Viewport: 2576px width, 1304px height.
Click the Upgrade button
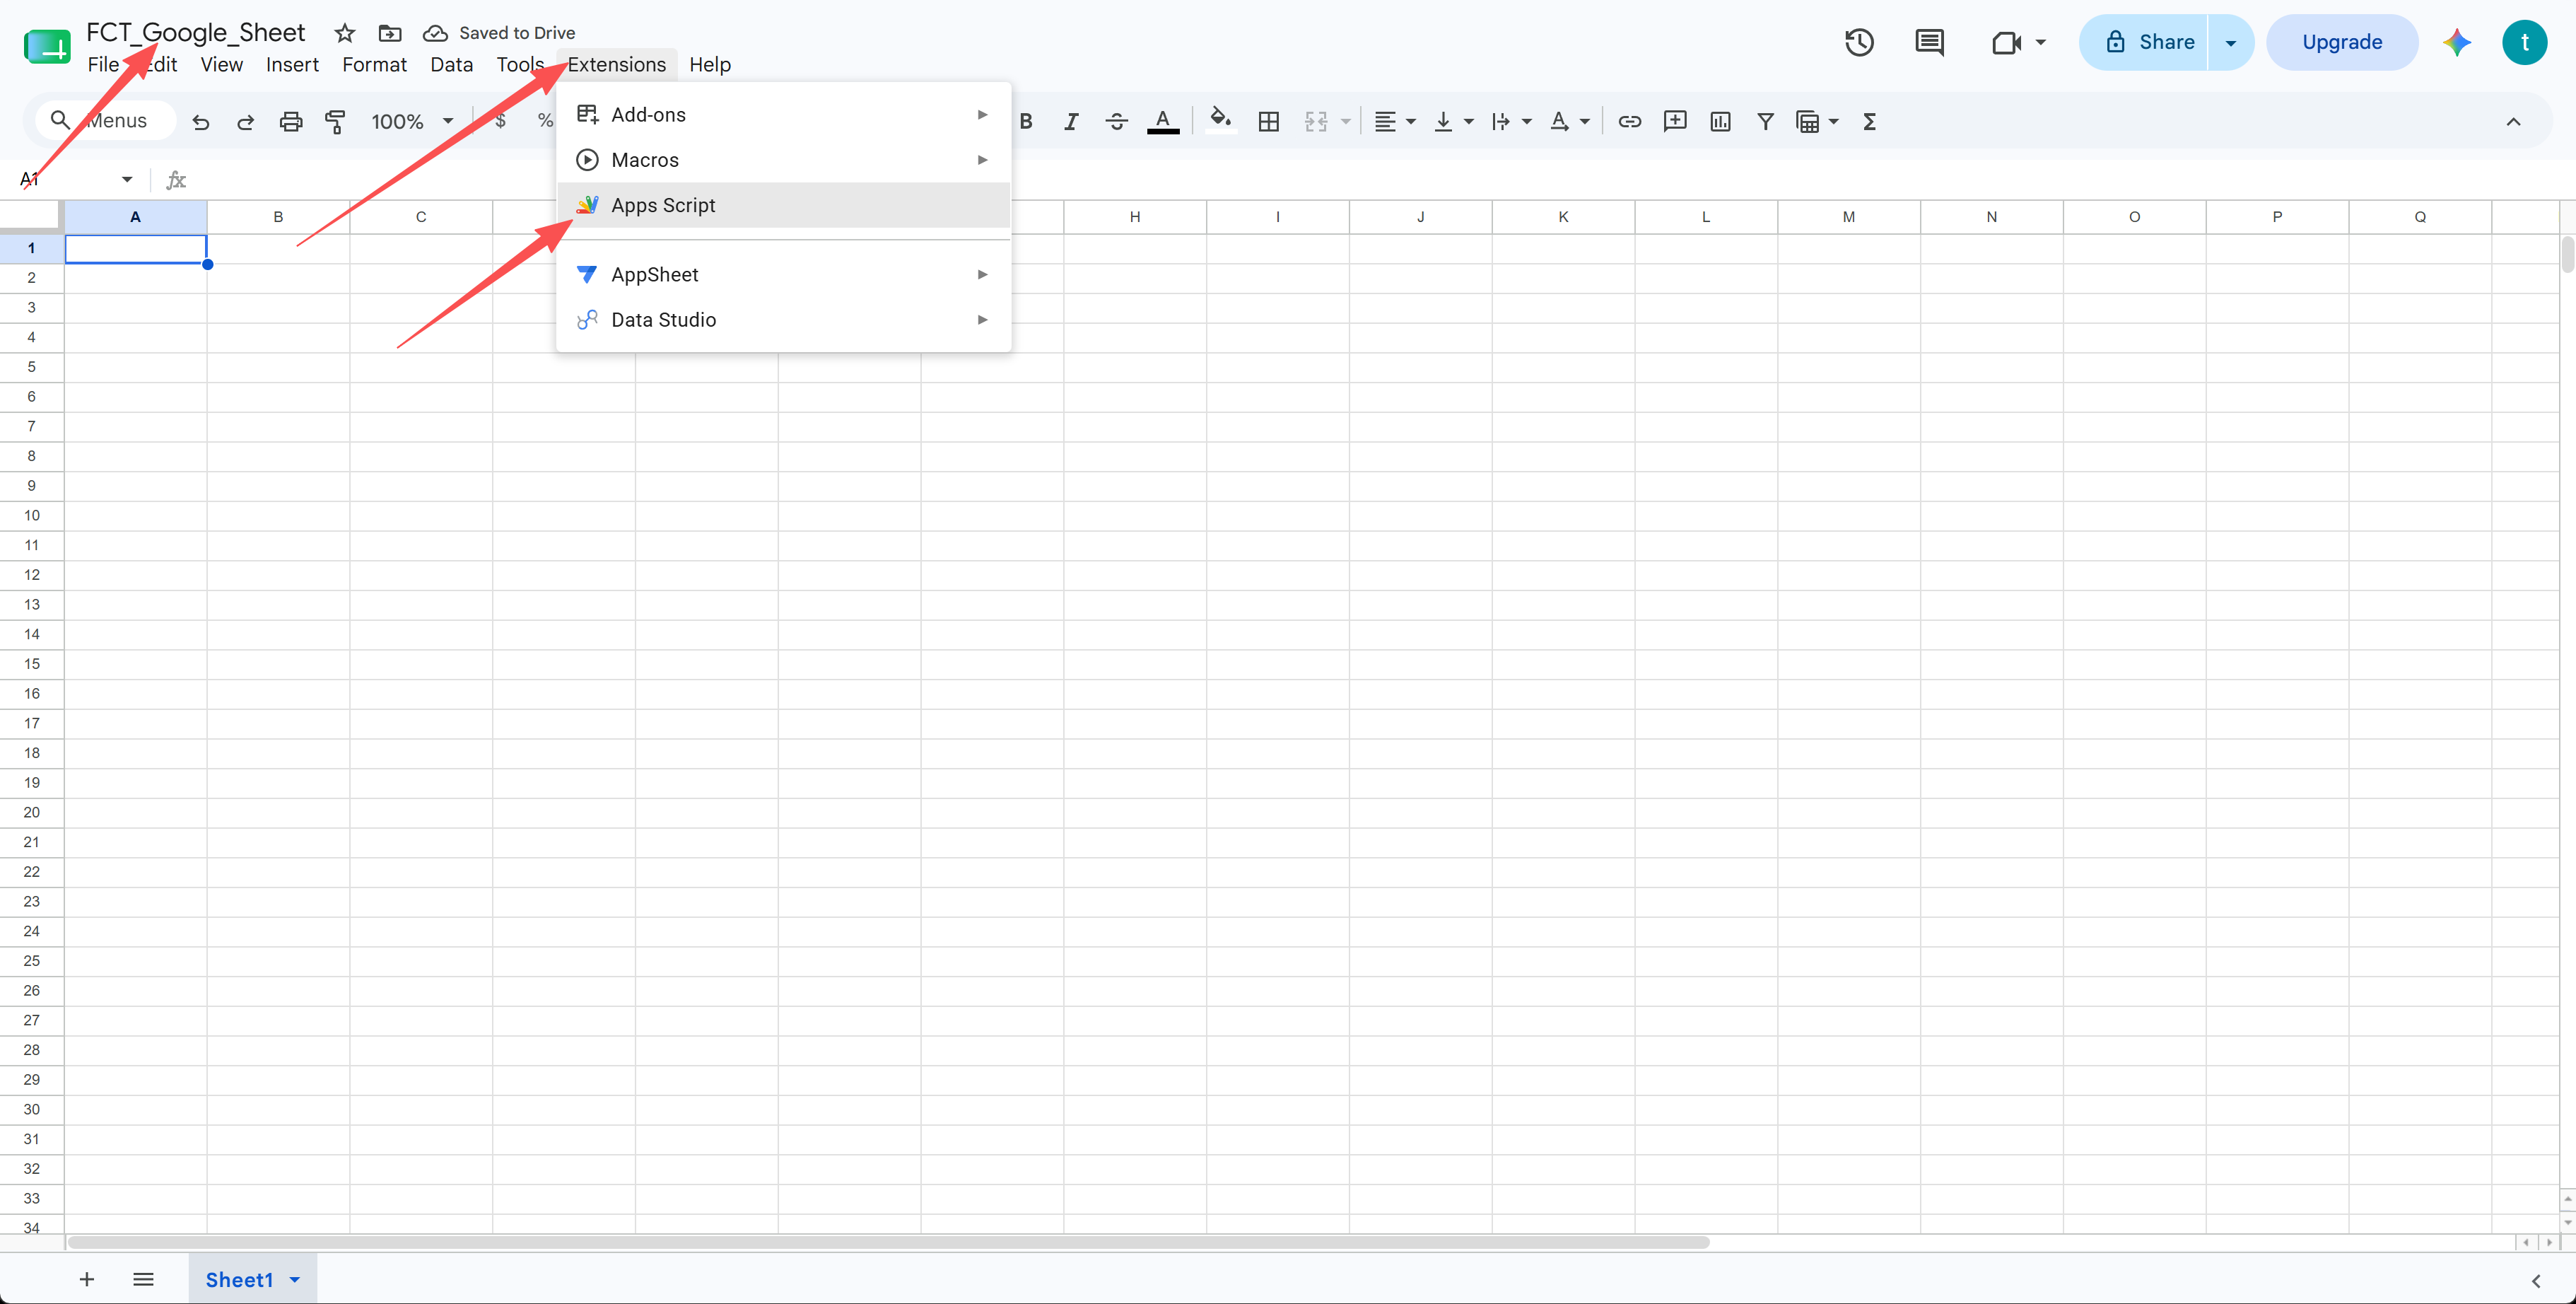(2342, 42)
